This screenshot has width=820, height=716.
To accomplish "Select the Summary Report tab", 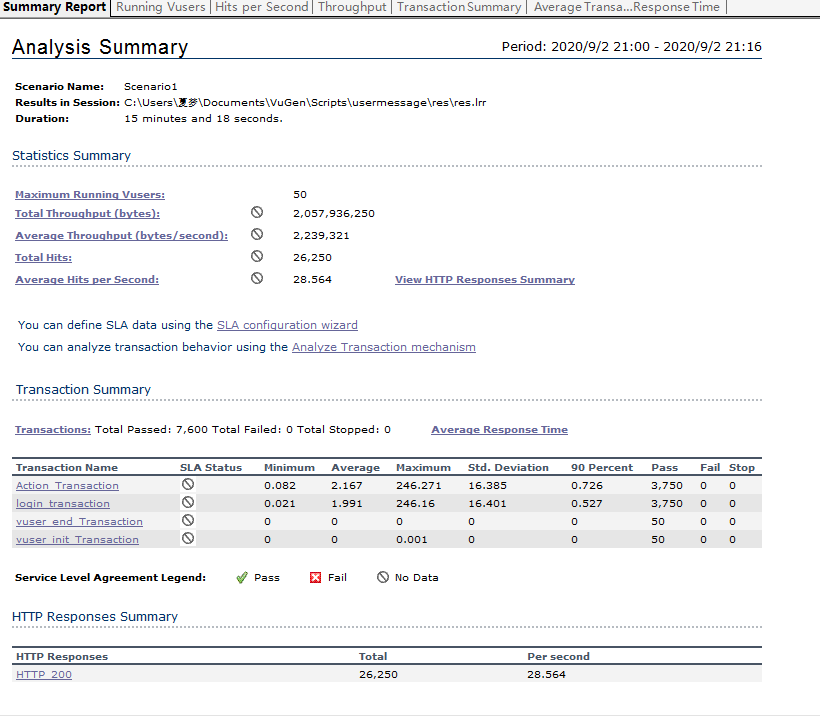I will (54, 7).
